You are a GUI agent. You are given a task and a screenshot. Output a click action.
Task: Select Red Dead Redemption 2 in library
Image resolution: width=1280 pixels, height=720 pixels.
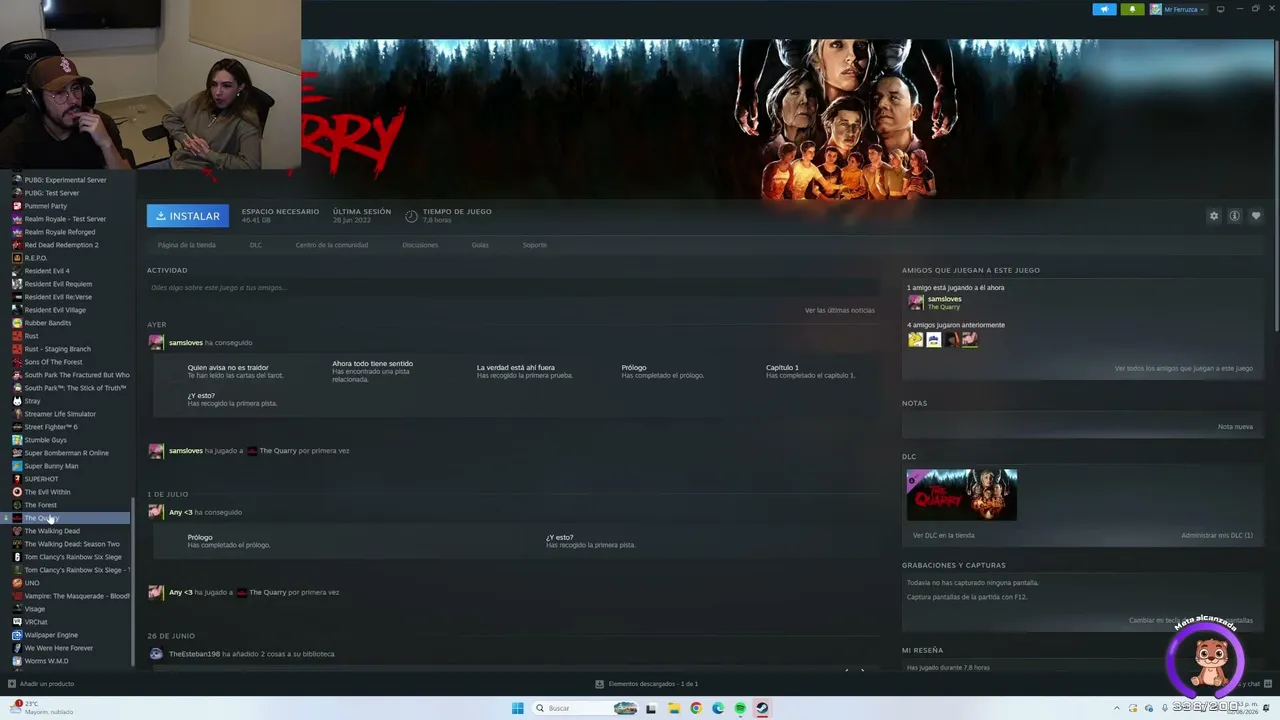click(x=61, y=245)
